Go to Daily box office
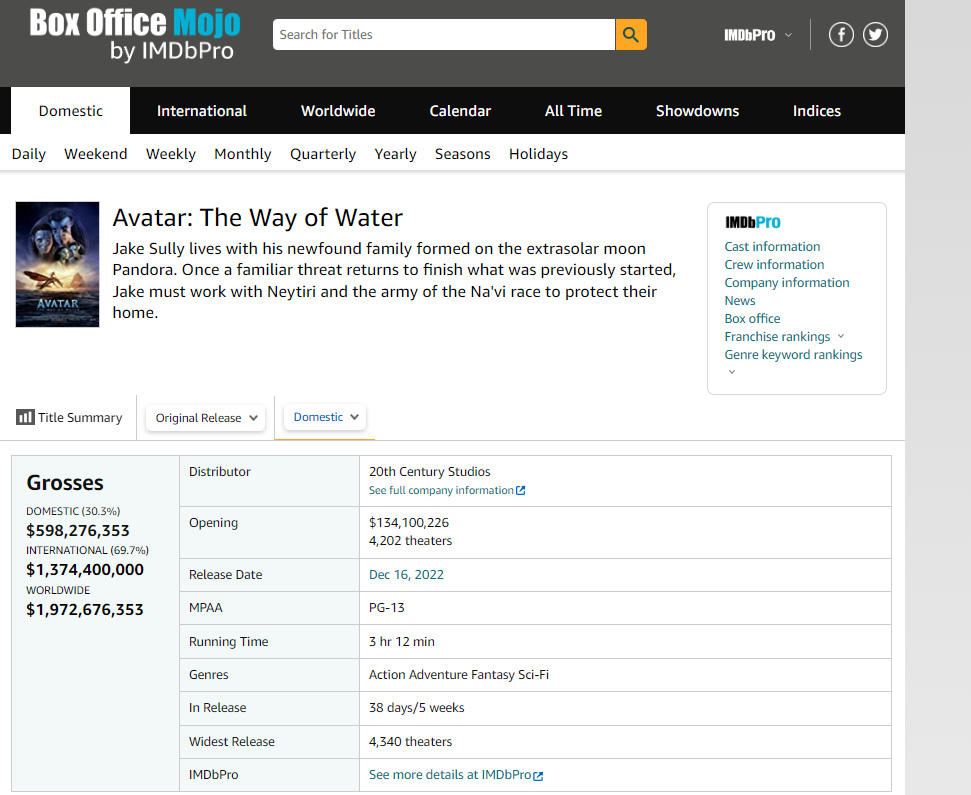Viewport: 971px width, 795px height. pos(28,154)
